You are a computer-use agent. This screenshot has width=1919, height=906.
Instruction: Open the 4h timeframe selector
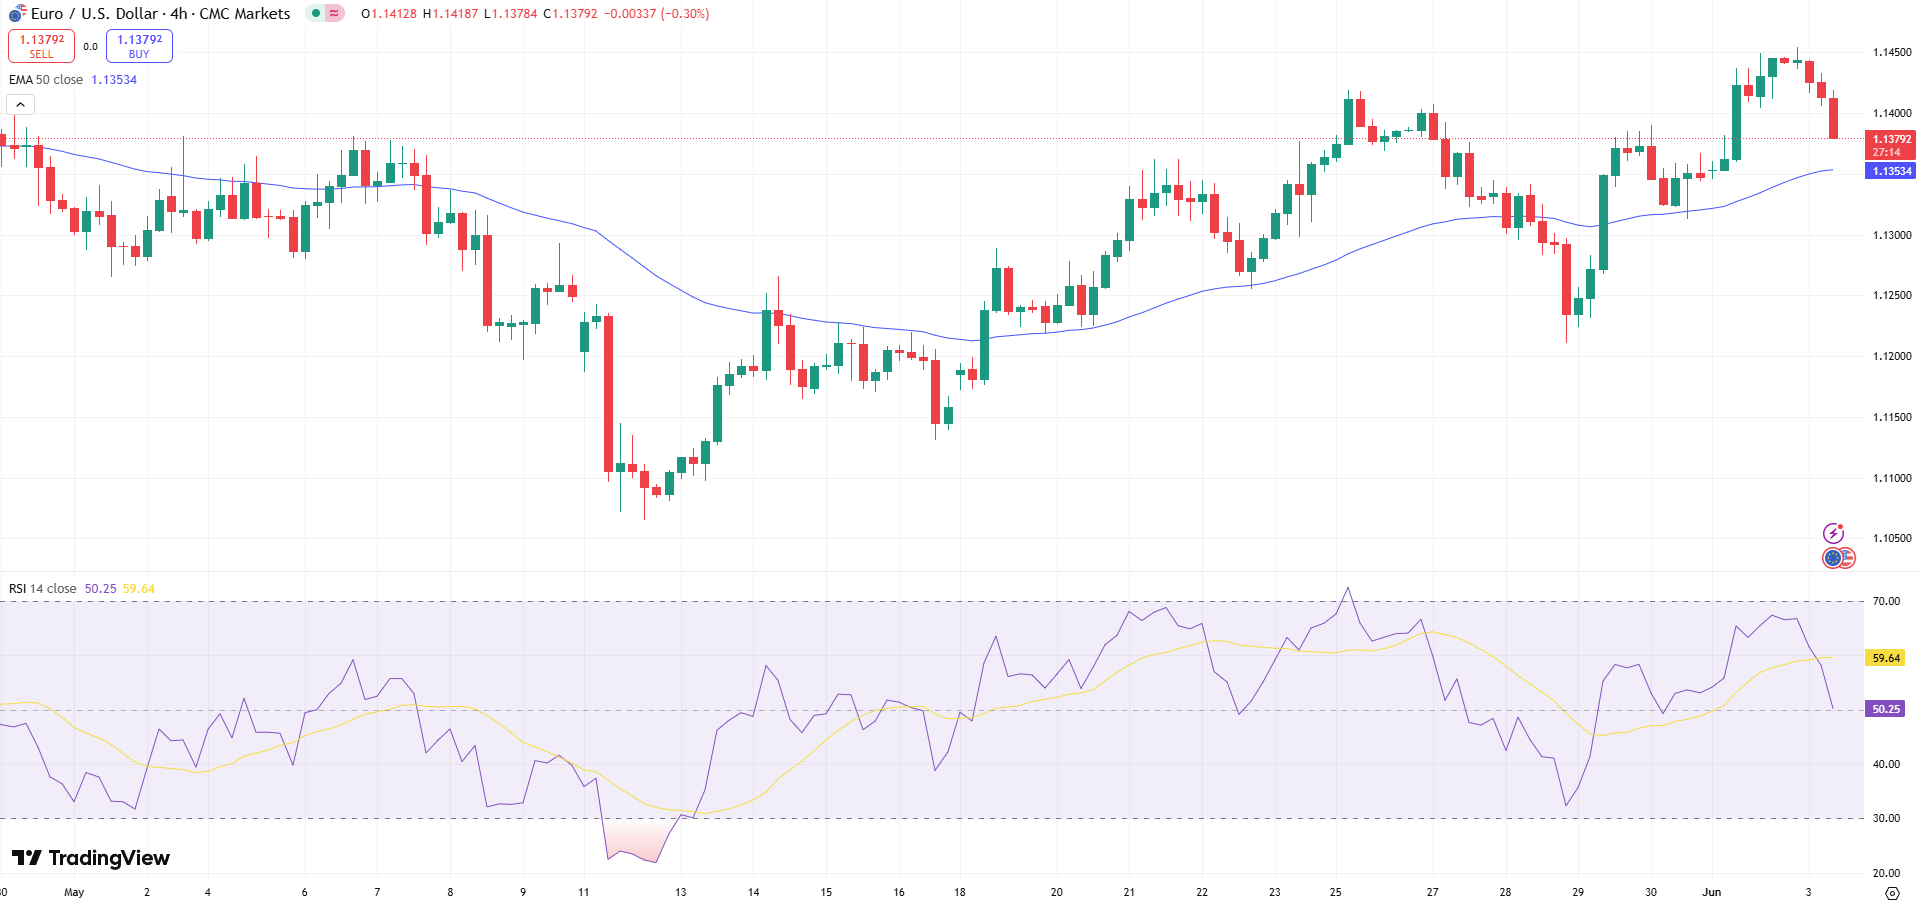pyautogui.click(x=180, y=13)
